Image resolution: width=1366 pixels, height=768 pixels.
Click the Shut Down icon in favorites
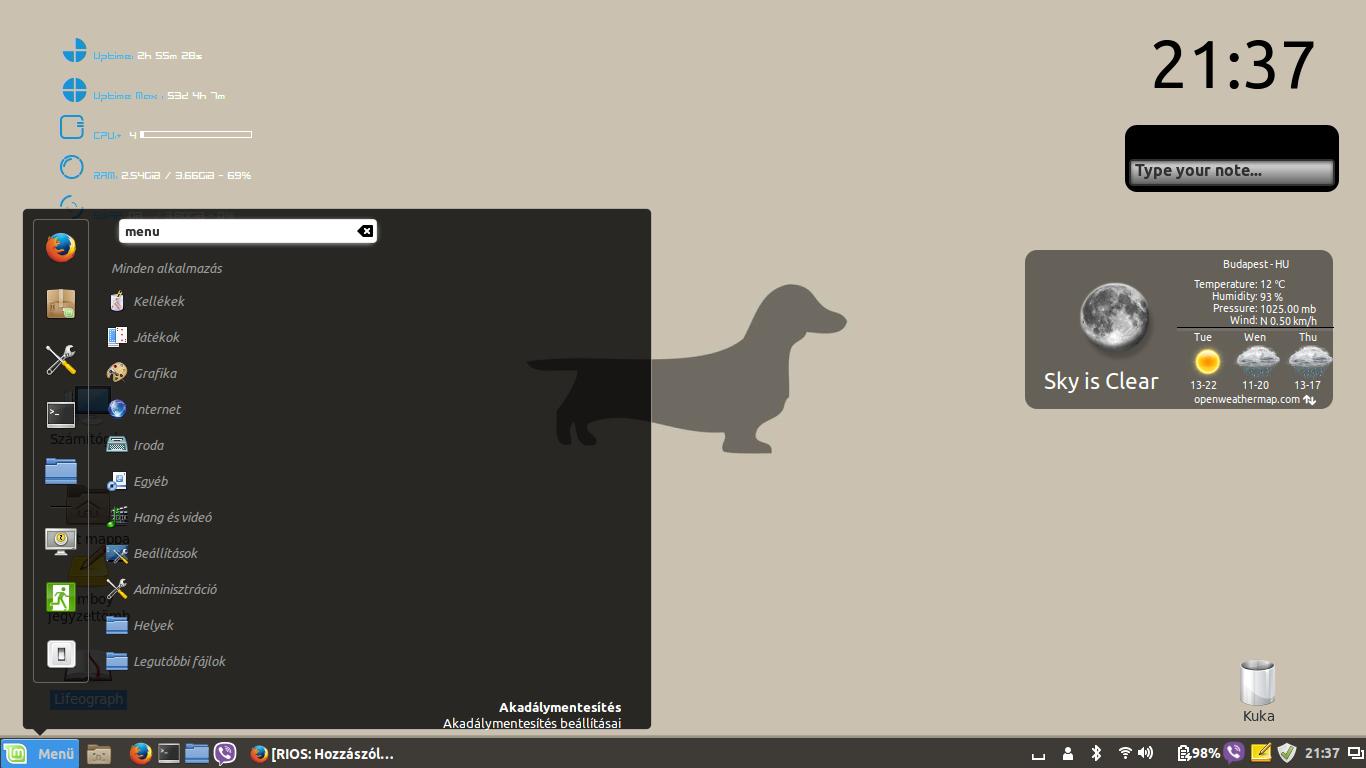[x=61, y=654]
